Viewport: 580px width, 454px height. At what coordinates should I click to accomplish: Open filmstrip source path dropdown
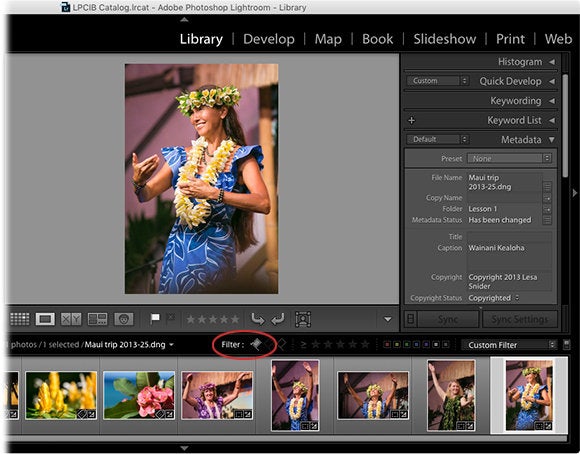pos(172,344)
